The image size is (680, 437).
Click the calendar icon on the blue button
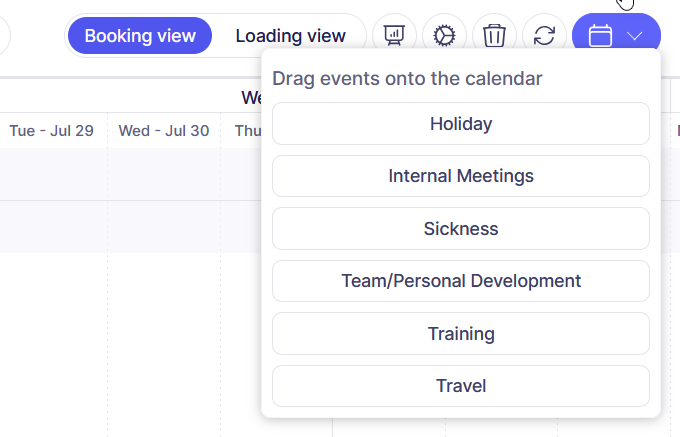coord(600,37)
